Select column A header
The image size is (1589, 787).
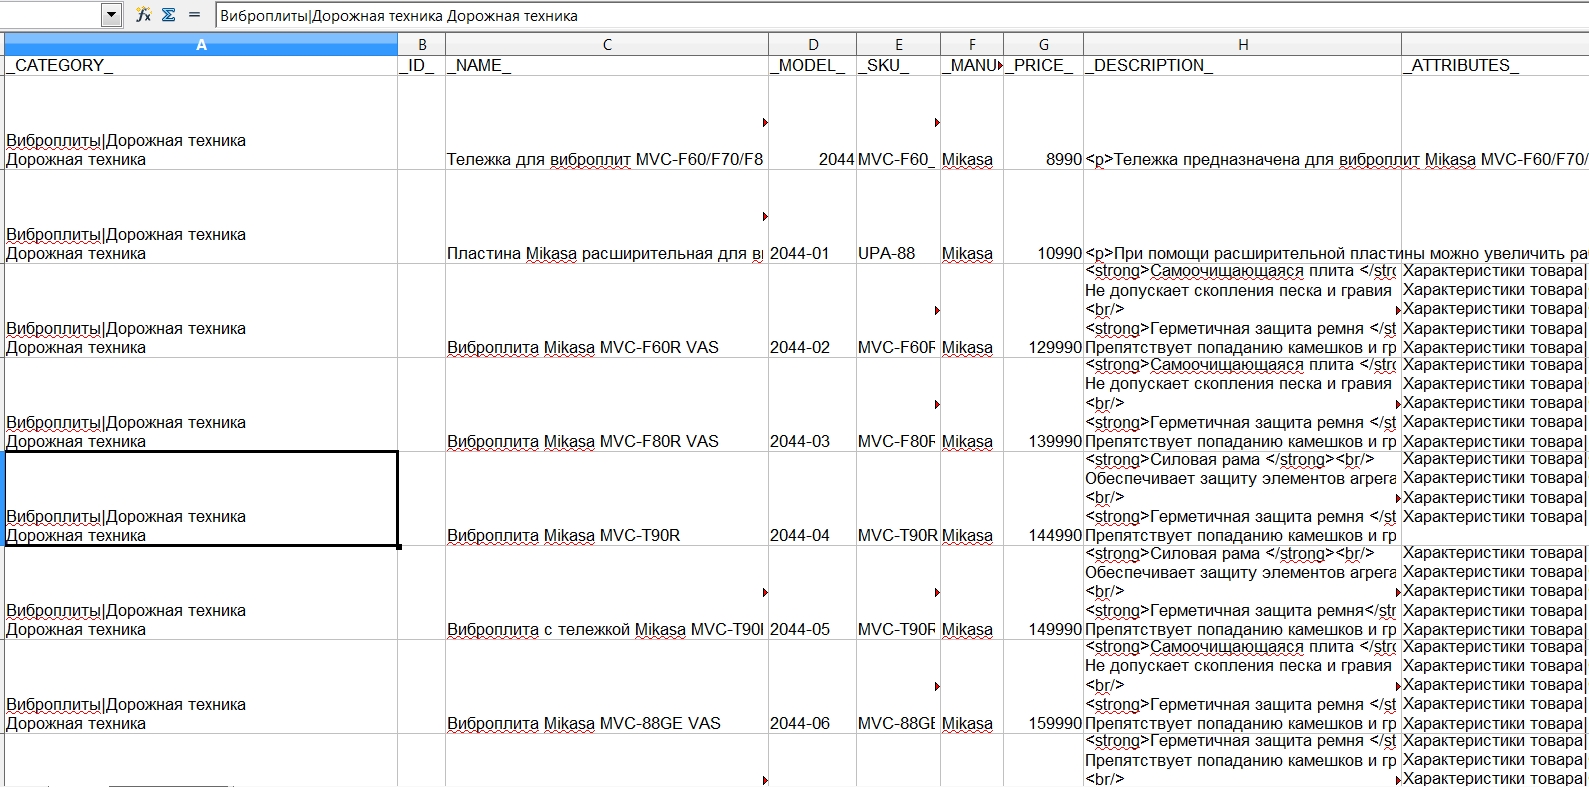pyautogui.click(x=201, y=45)
